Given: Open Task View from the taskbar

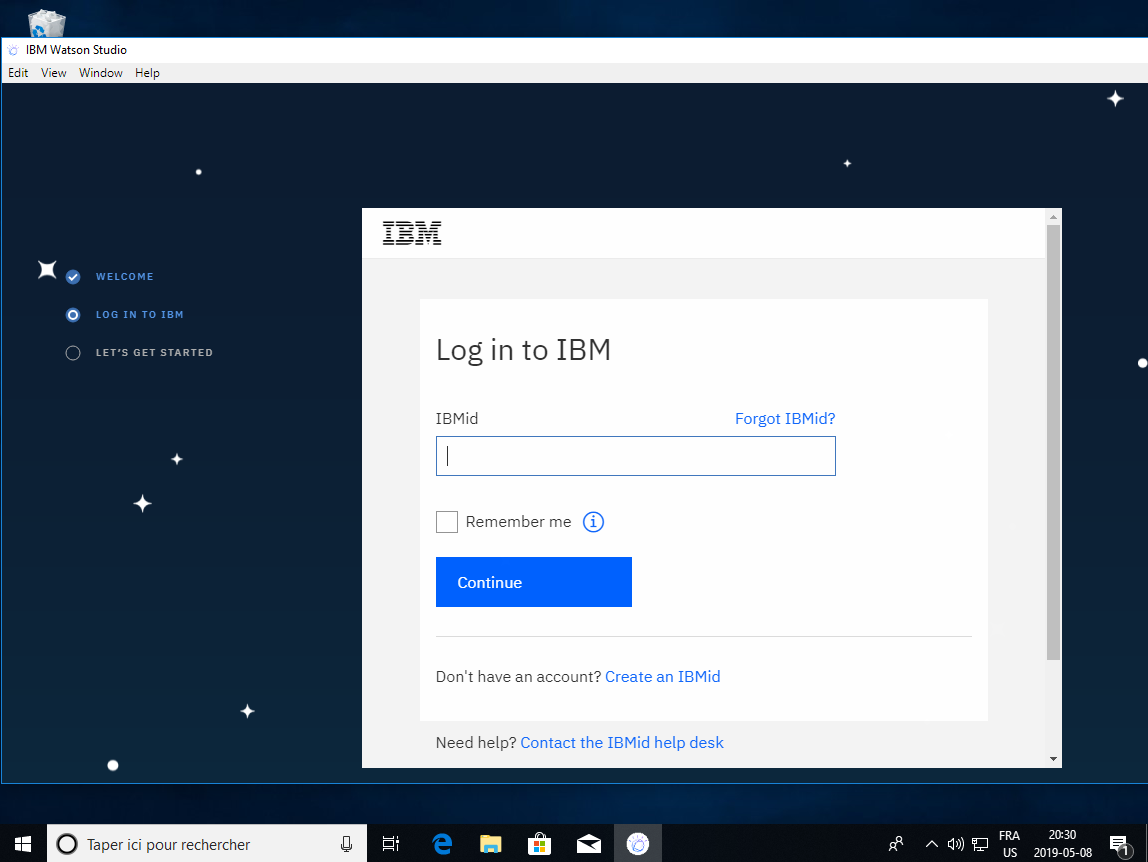Looking at the screenshot, I should coord(391,844).
